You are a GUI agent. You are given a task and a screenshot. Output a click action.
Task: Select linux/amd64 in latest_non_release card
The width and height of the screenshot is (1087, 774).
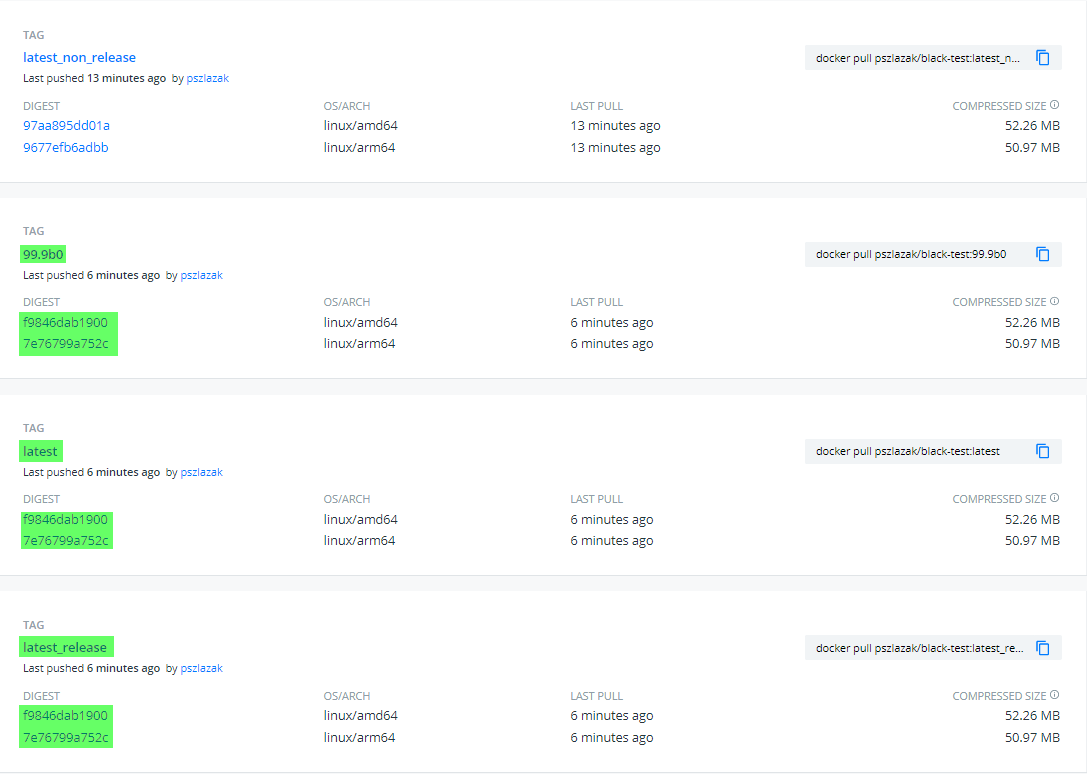point(360,126)
